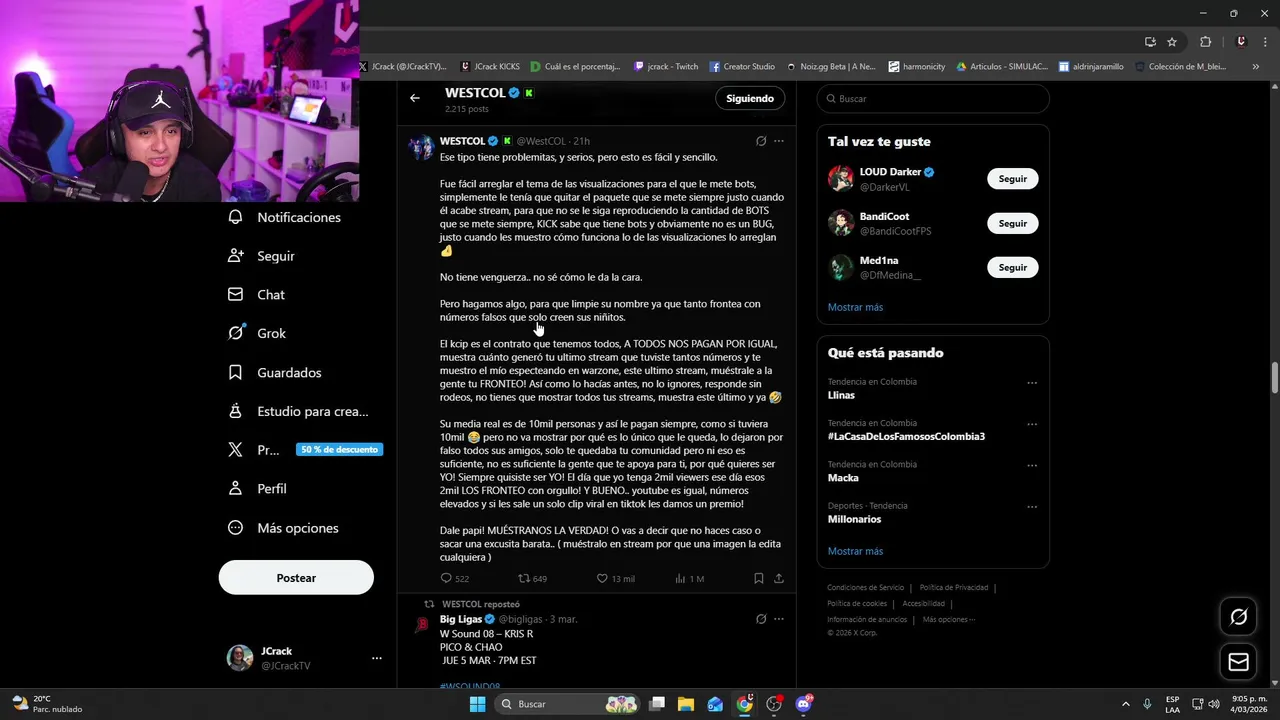The height and width of the screenshot is (720, 1280).
Task: Open options for #LaCasaDeLosFamososColombia3 trend
Action: (1032, 424)
